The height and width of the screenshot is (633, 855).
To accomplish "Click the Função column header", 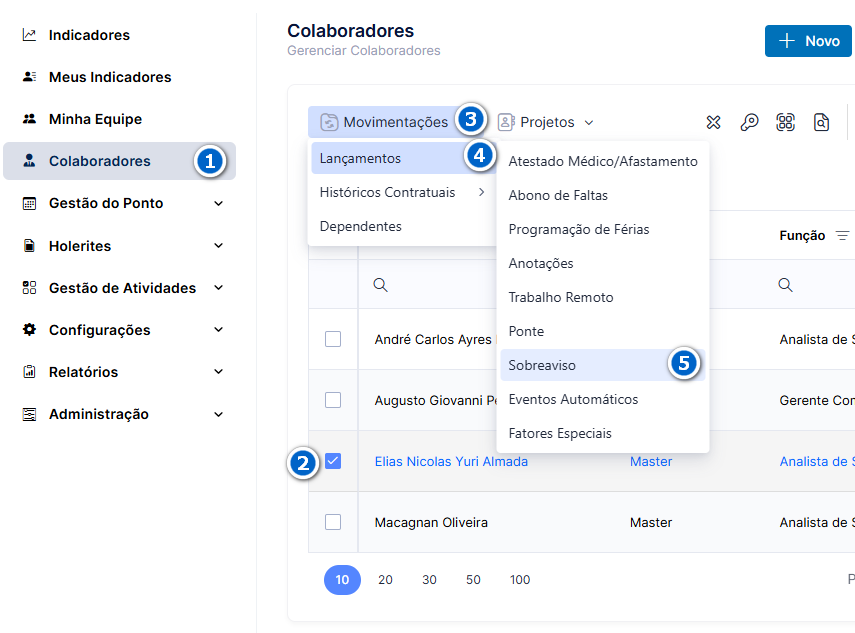I will pyautogui.click(x=802, y=236).
